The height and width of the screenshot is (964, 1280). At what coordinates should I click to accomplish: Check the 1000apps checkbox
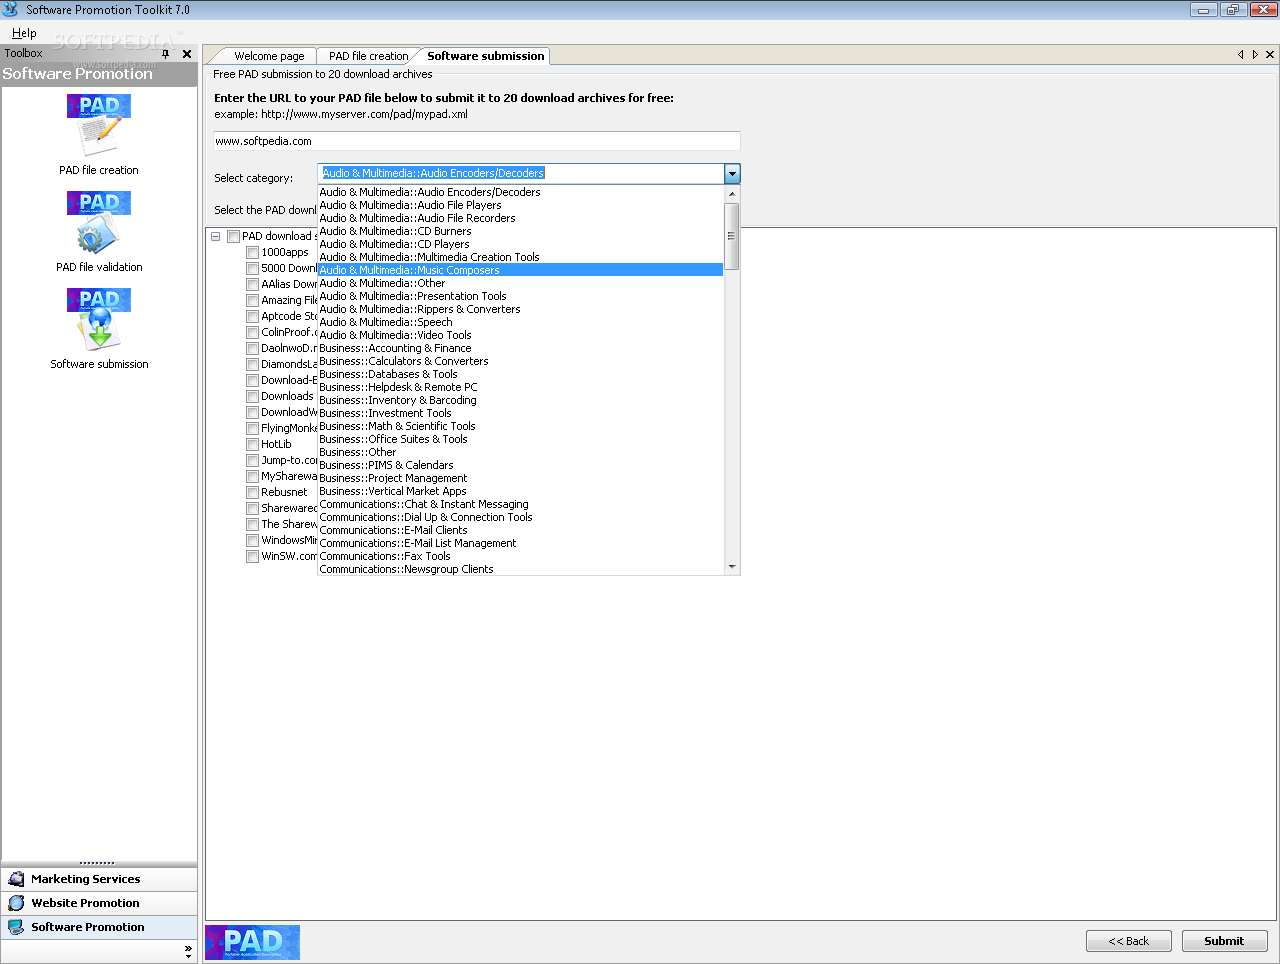252,253
